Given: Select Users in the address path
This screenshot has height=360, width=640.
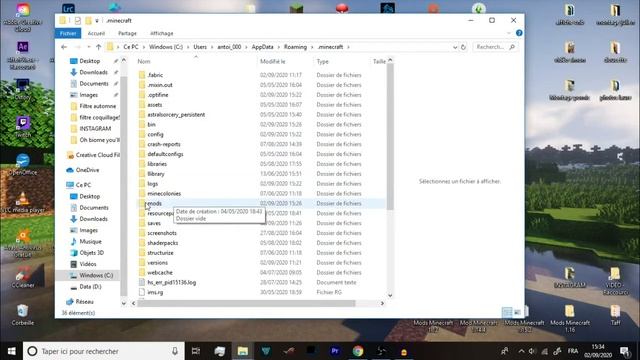Looking at the screenshot, I should point(200,47).
